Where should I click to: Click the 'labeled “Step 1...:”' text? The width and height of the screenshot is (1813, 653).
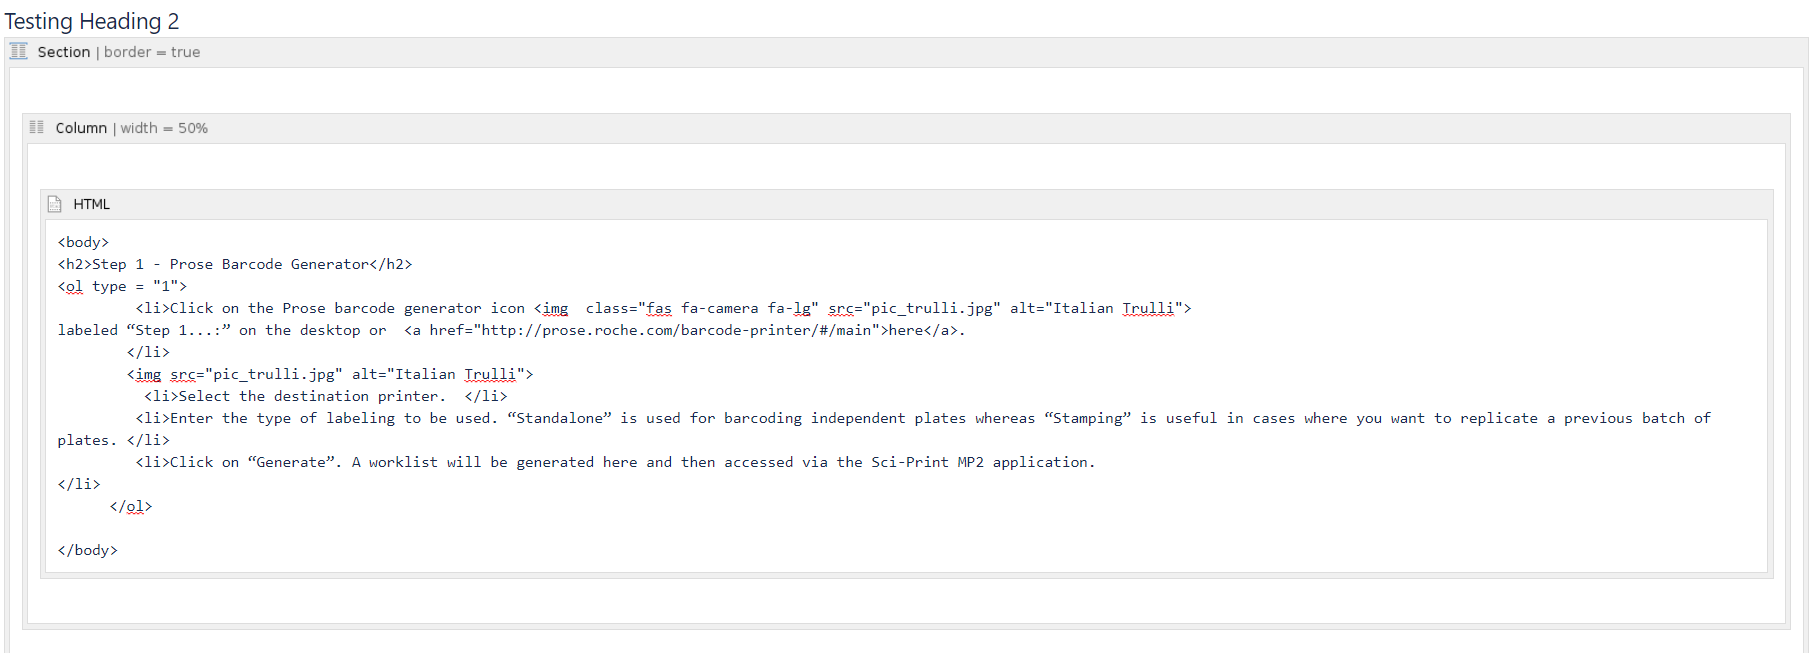click(144, 330)
